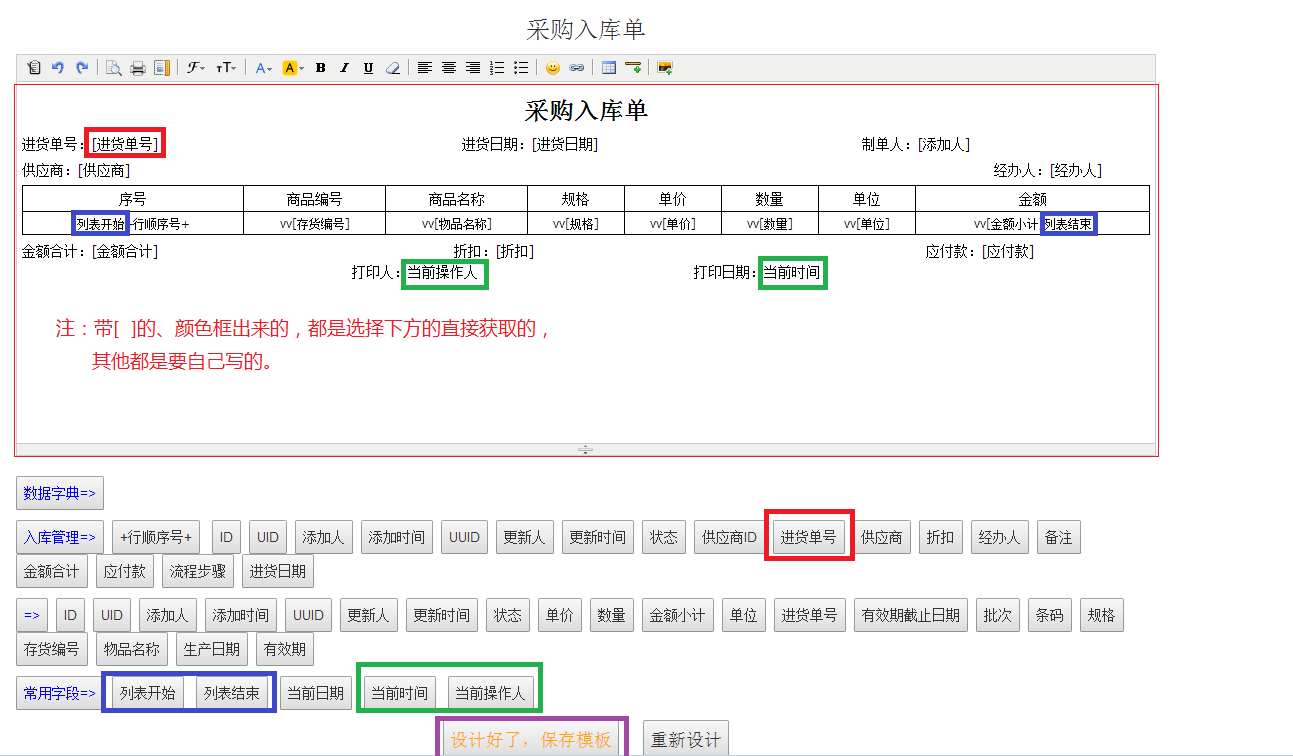
Task: Click the 设计好了，保存模板 button
Action: tap(531, 740)
